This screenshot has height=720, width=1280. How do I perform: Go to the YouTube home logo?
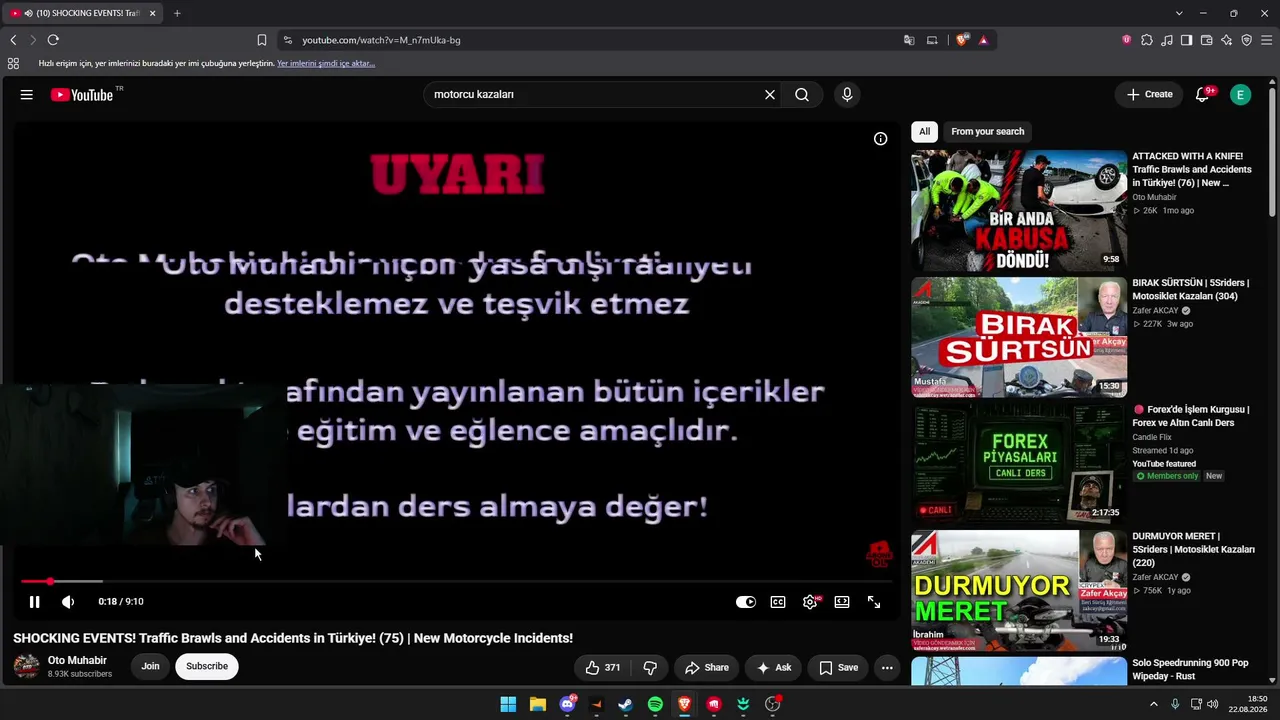coord(82,95)
